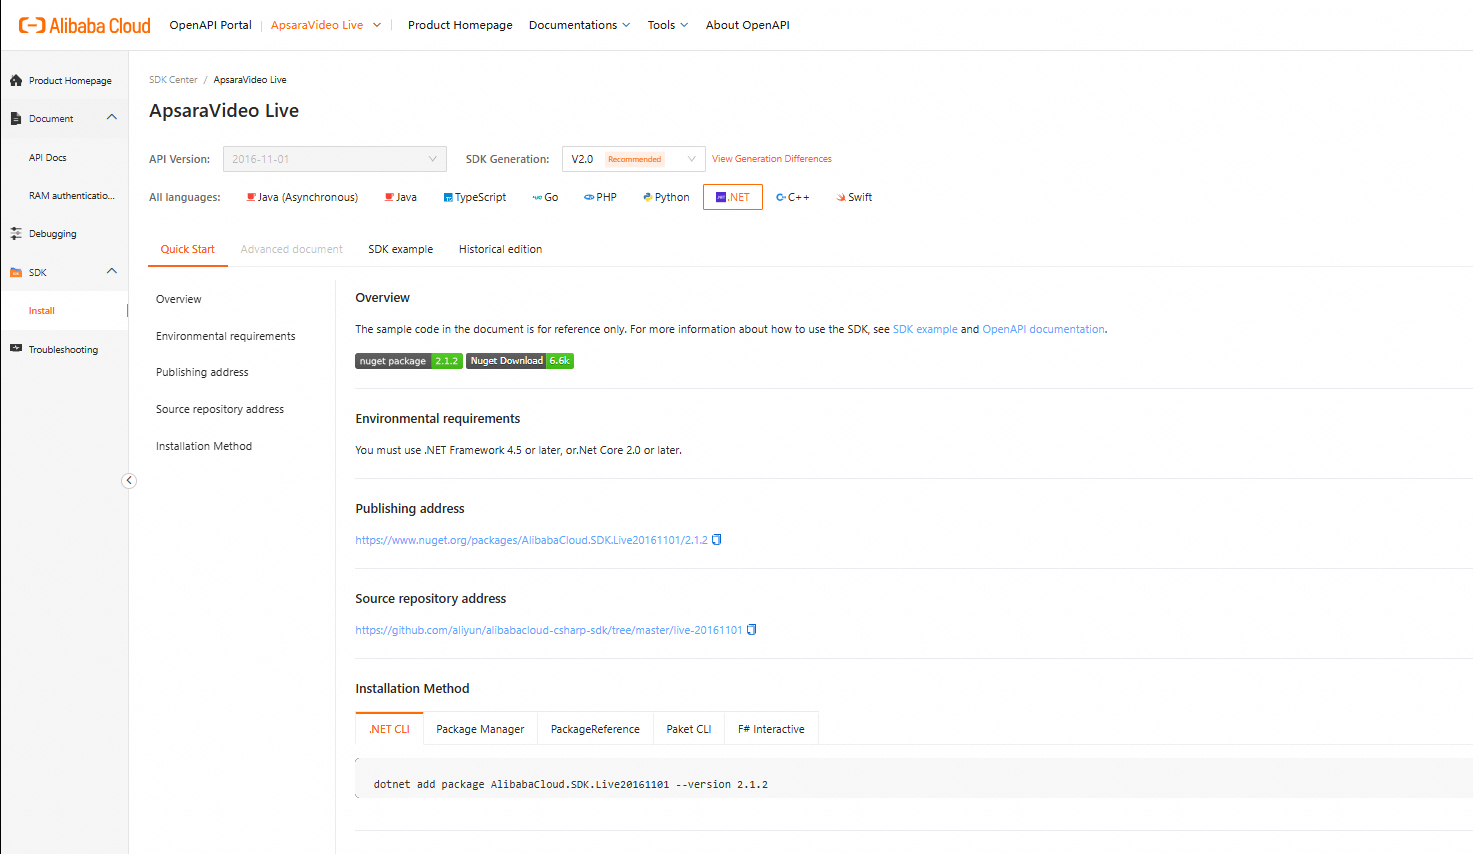1473x854 pixels.
Task: Select the Paket CLI install tab
Action: click(689, 729)
